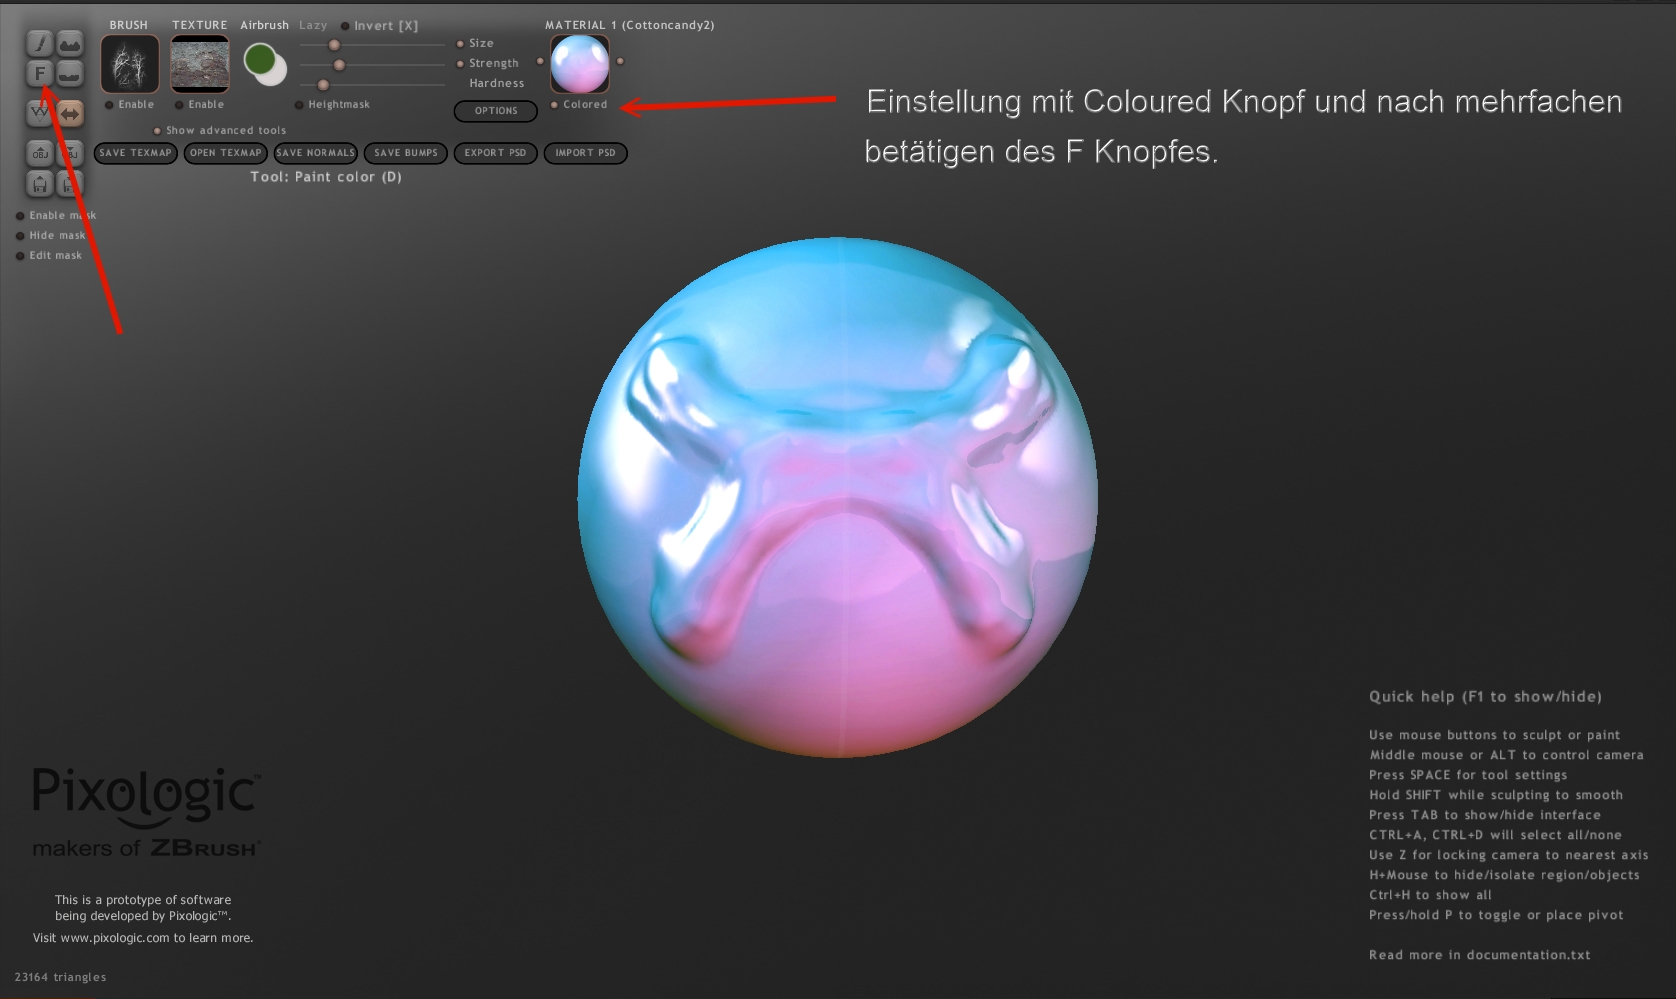Toggle the wireframe triangle icon
This screenshot has height=999, width=1676.
pyautogui.click(x=39, y=113)
